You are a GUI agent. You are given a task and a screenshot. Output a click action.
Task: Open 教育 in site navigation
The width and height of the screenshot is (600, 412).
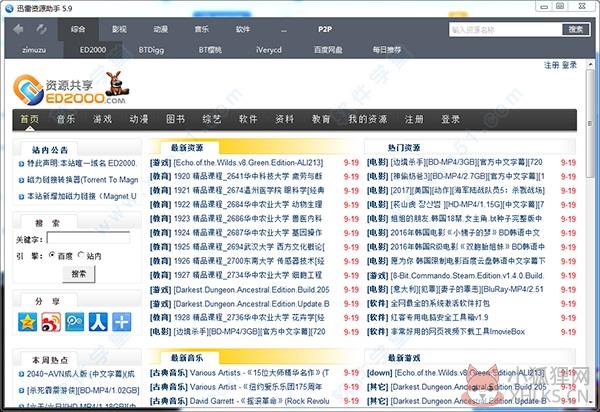coord(321,119)
